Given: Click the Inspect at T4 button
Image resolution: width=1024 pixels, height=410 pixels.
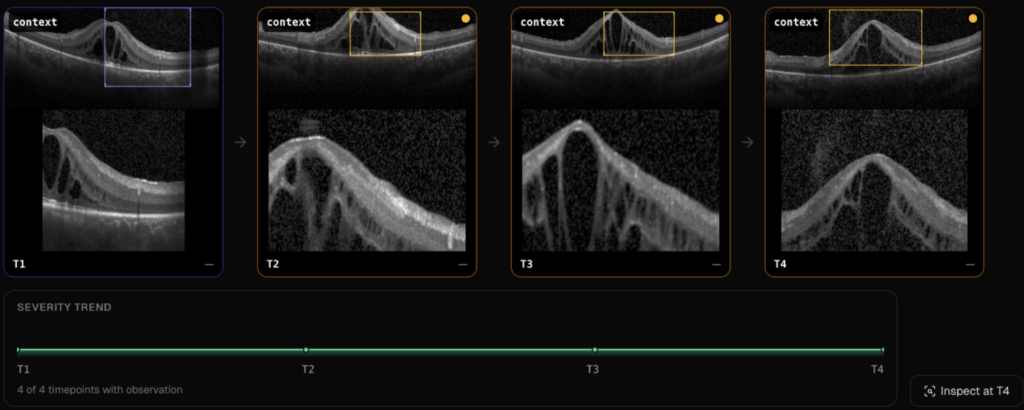Looking at the screenshot, I should (967, 391).
